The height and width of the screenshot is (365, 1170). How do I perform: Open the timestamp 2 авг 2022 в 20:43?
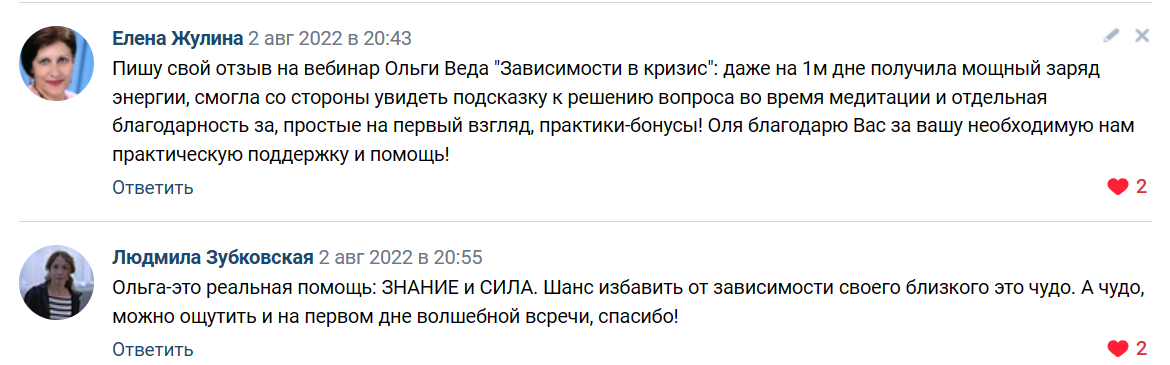[x=330, y=38]
